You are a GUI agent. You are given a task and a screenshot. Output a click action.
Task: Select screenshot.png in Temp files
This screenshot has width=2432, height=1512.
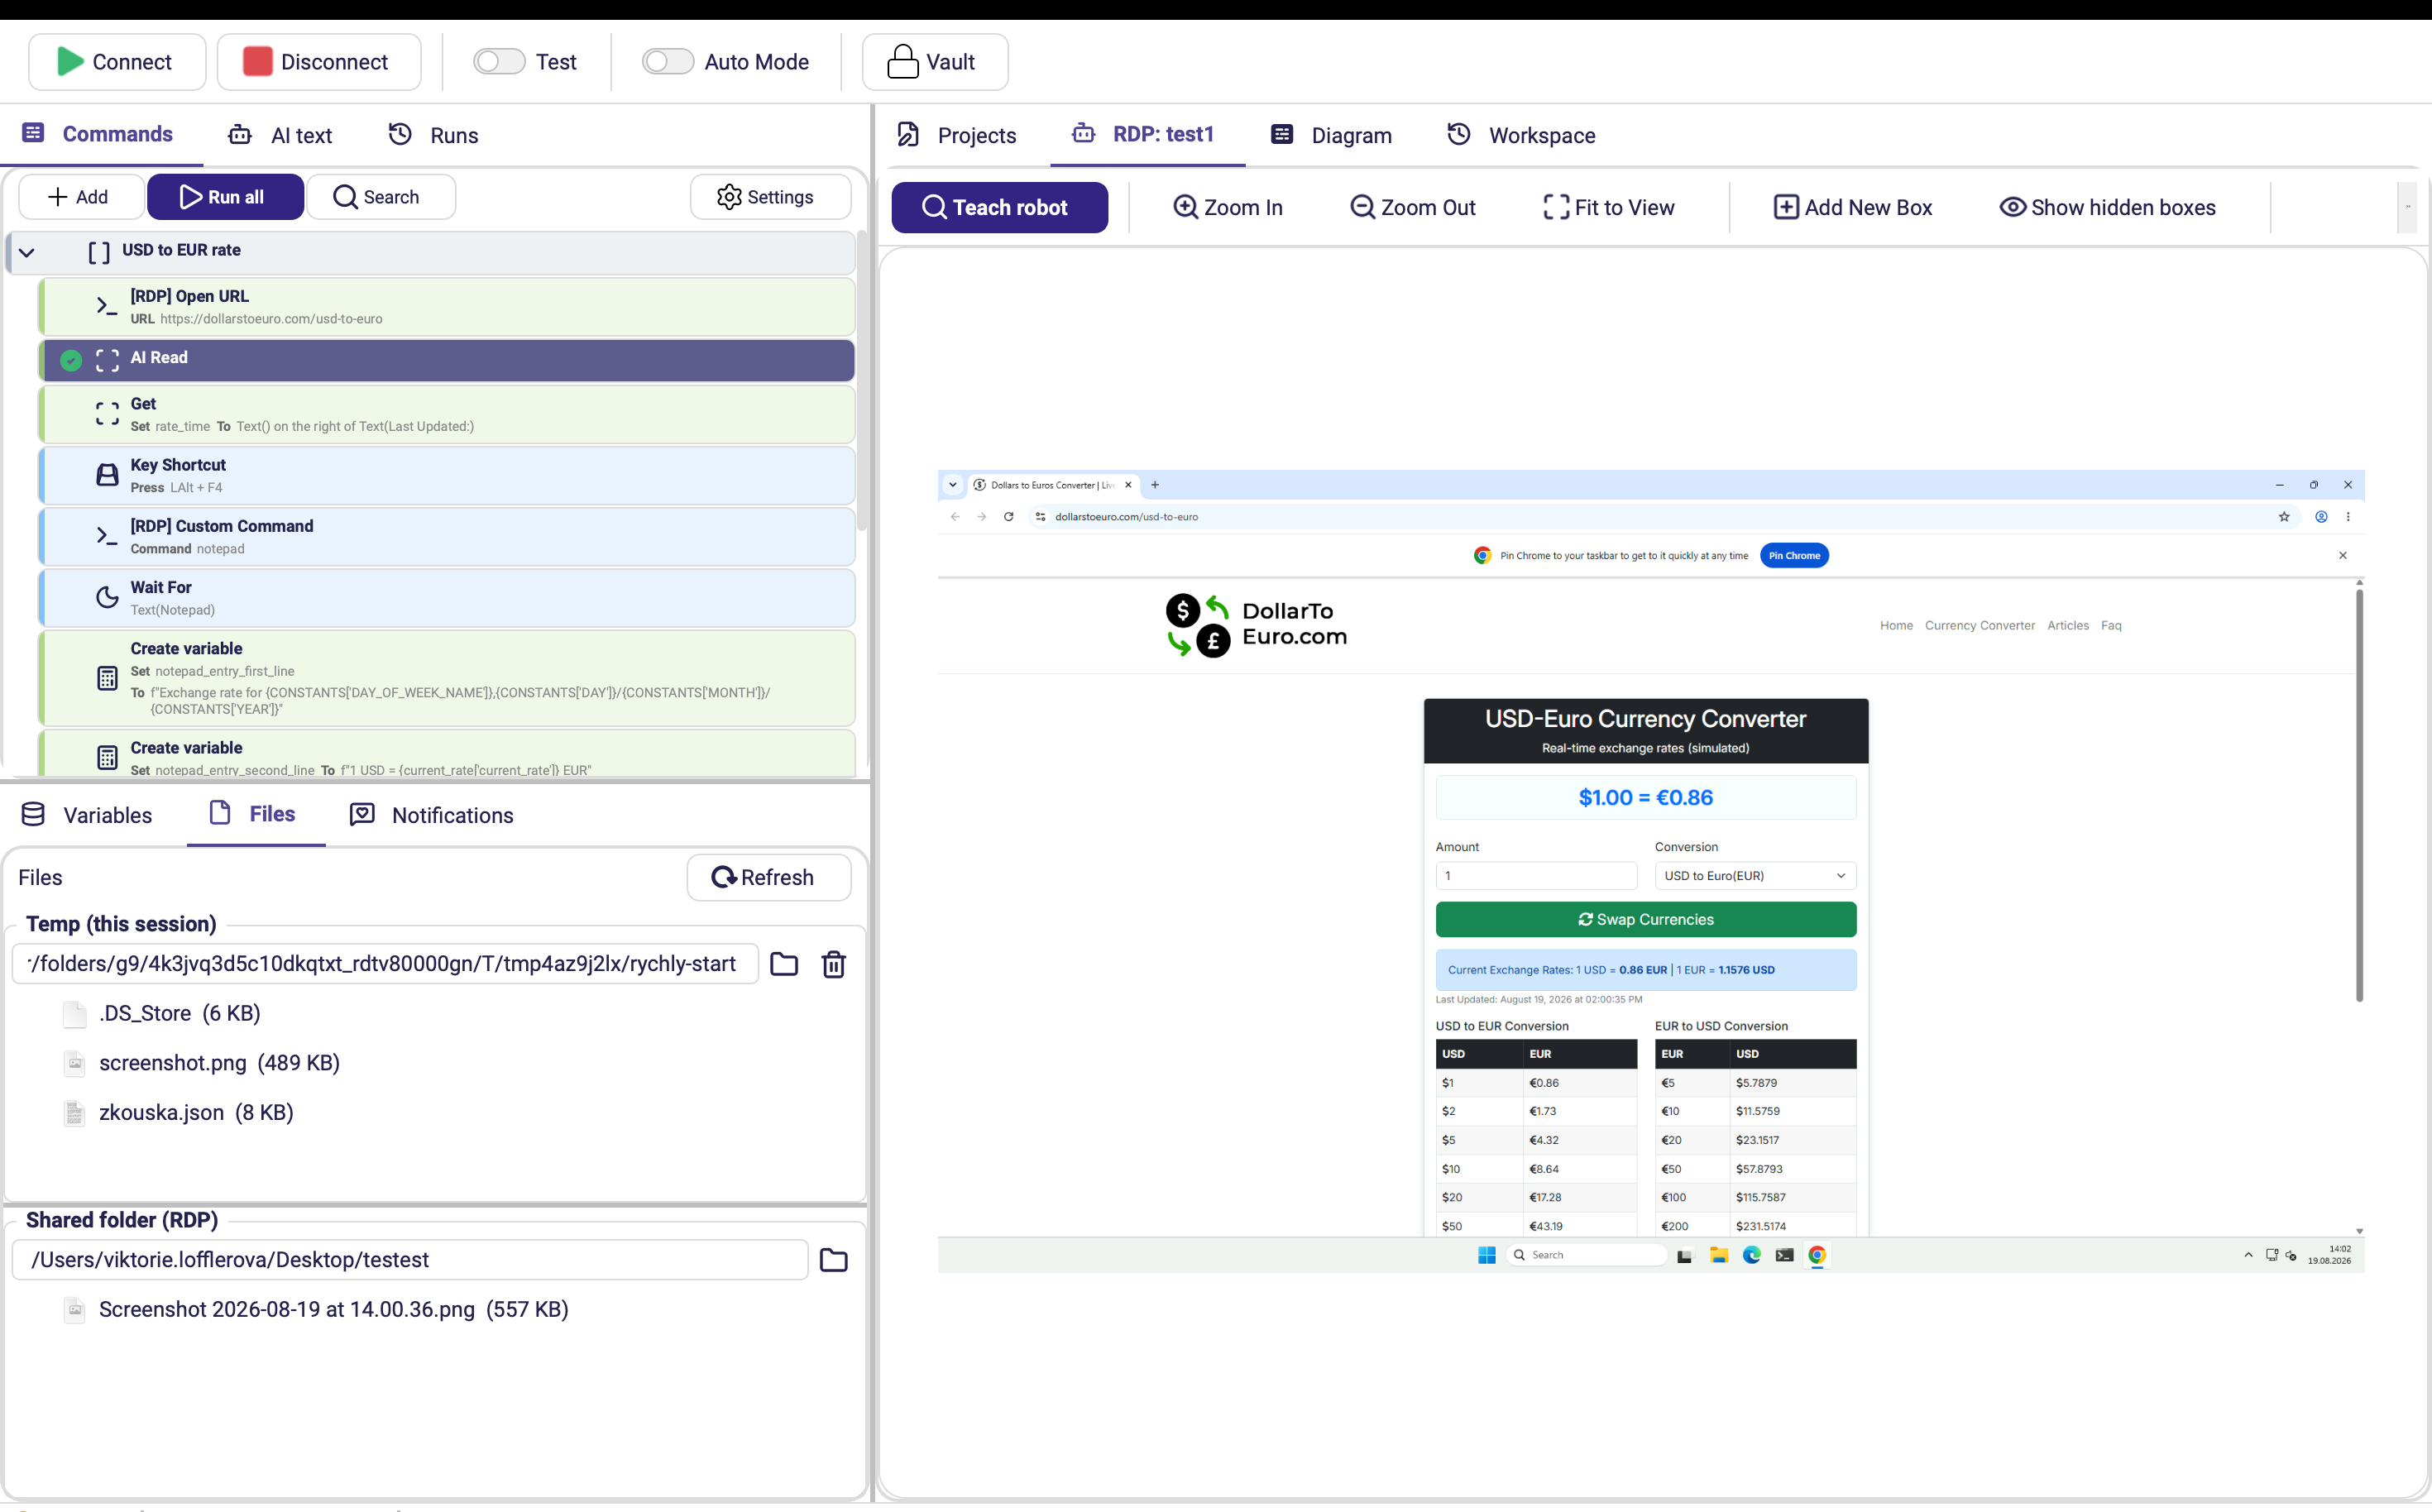click(202, 1063)
